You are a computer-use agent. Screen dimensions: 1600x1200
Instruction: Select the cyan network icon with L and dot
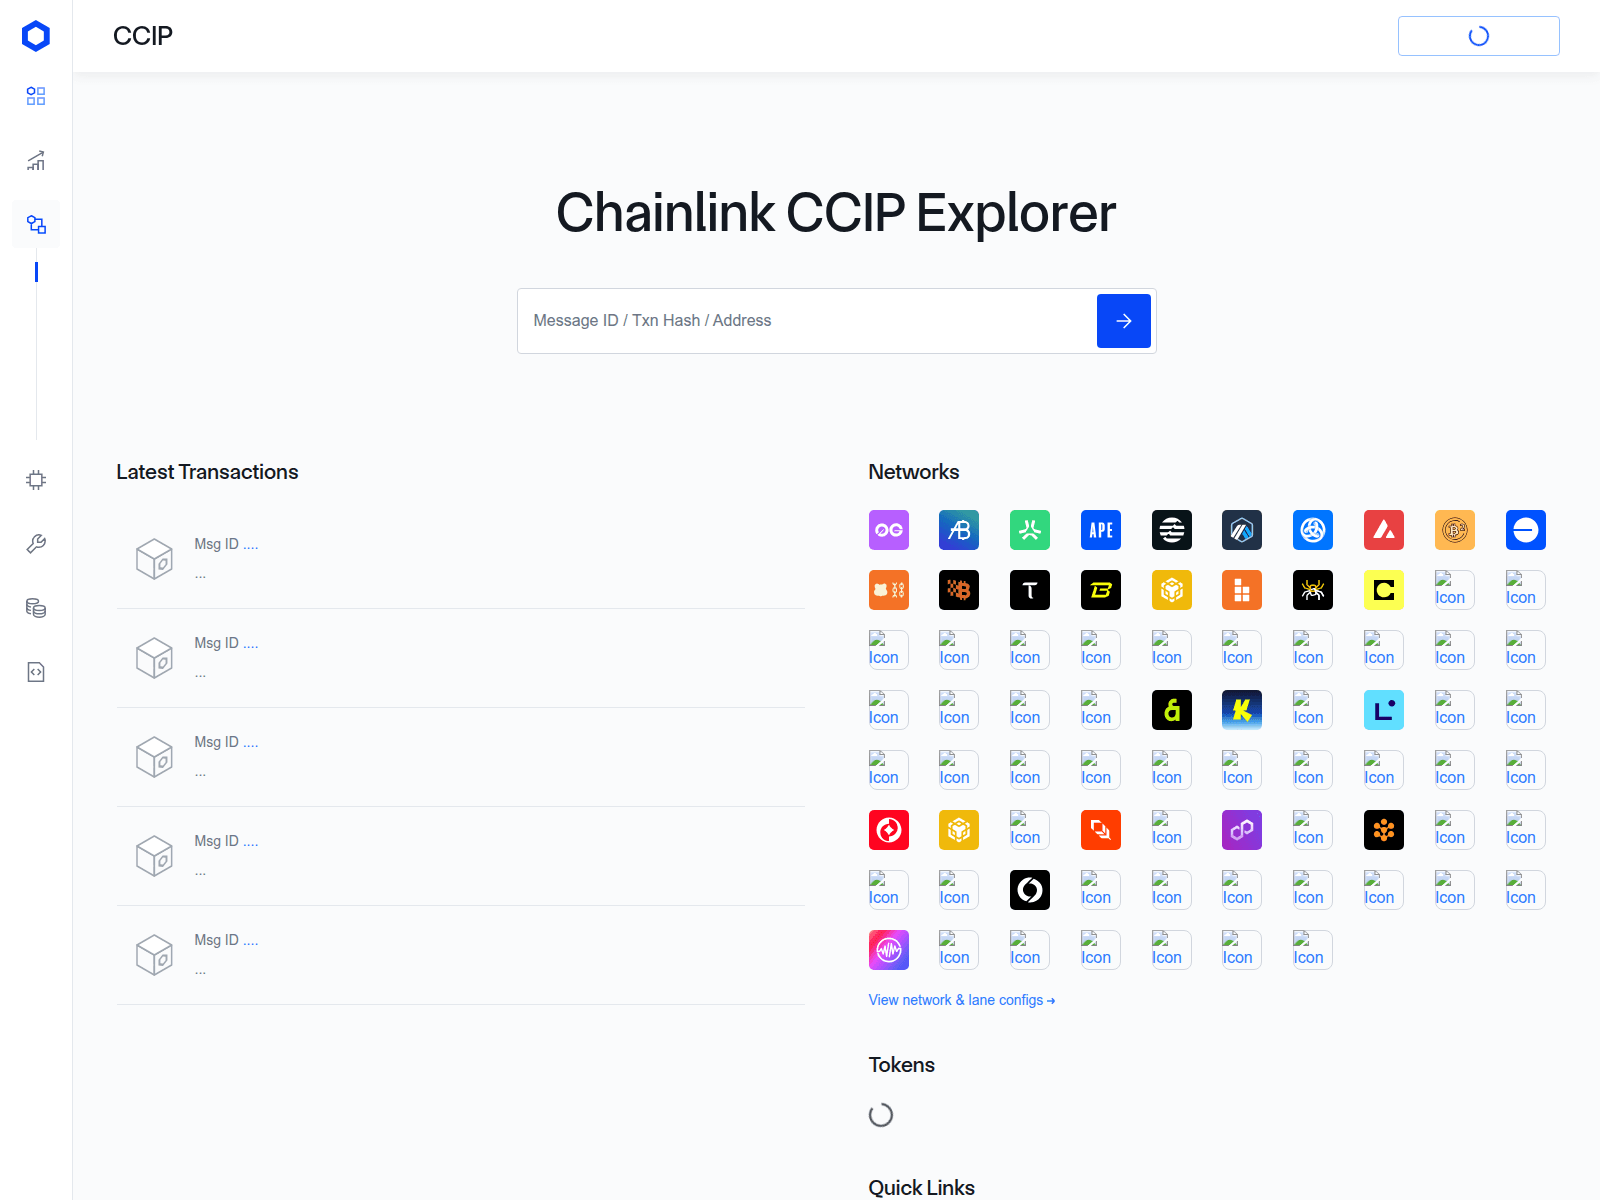[1384, 710]
